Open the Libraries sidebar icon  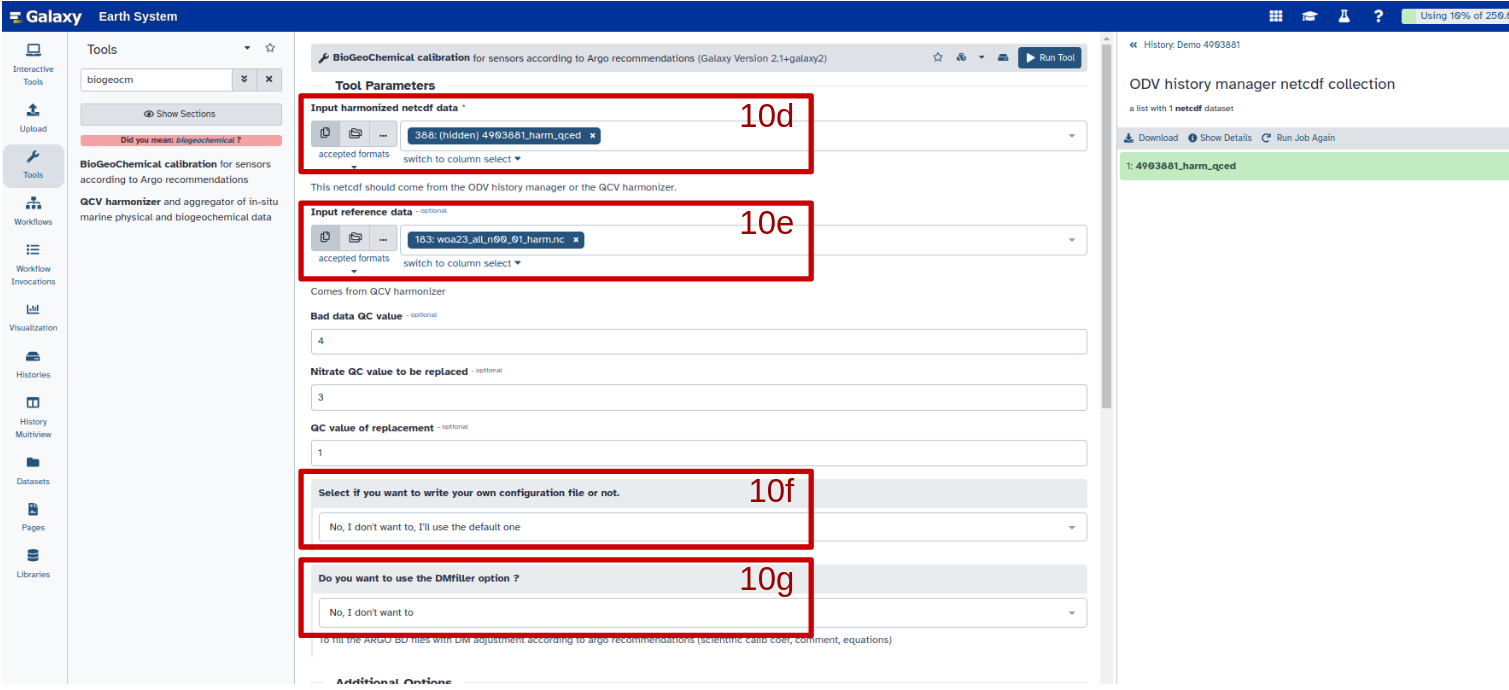33,563
